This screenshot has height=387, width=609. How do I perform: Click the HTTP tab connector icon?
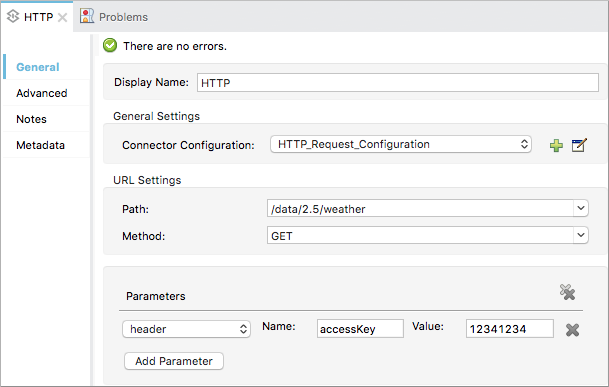pyautogui.click(x=13, y=16)
